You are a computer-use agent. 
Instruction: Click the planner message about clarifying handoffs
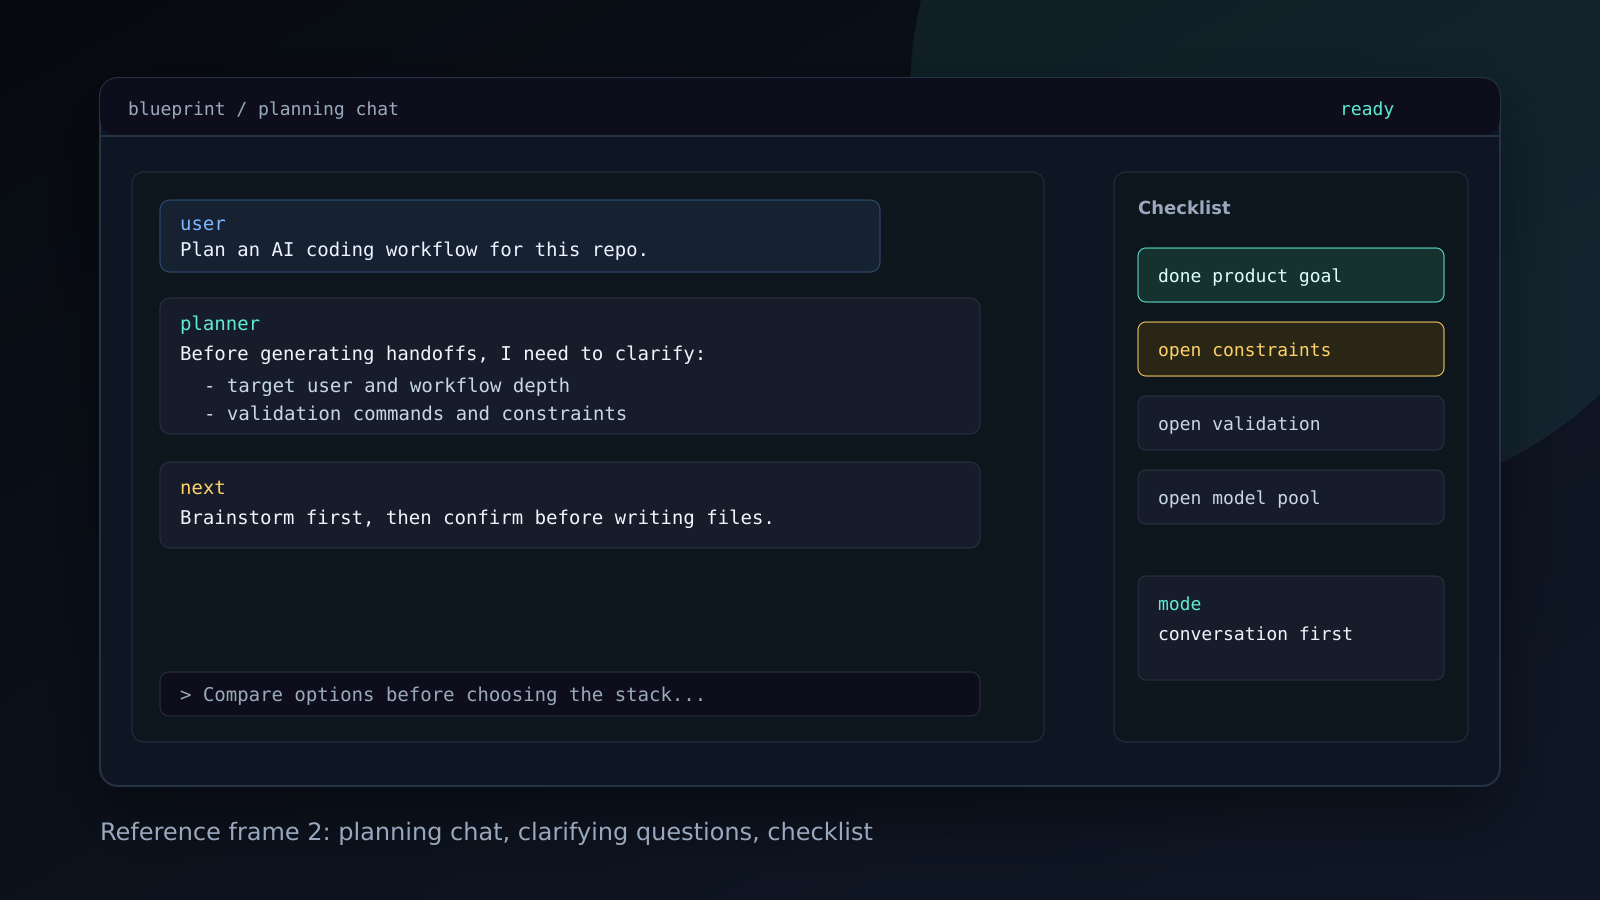570,366
